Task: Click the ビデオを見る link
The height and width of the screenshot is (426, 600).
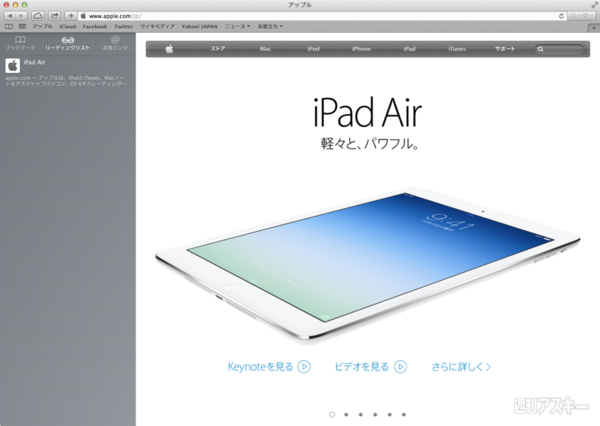Action: (370, 367)
